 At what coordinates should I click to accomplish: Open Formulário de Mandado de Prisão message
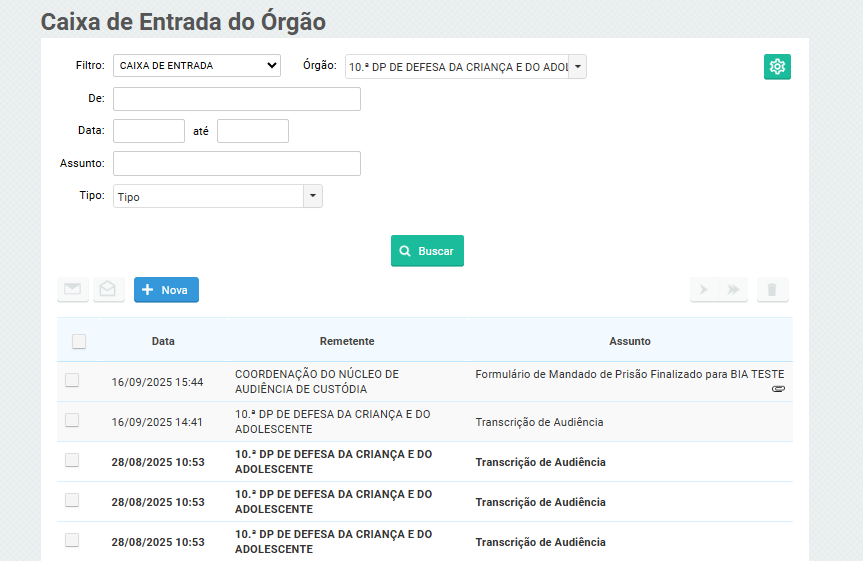click(629, 374)
